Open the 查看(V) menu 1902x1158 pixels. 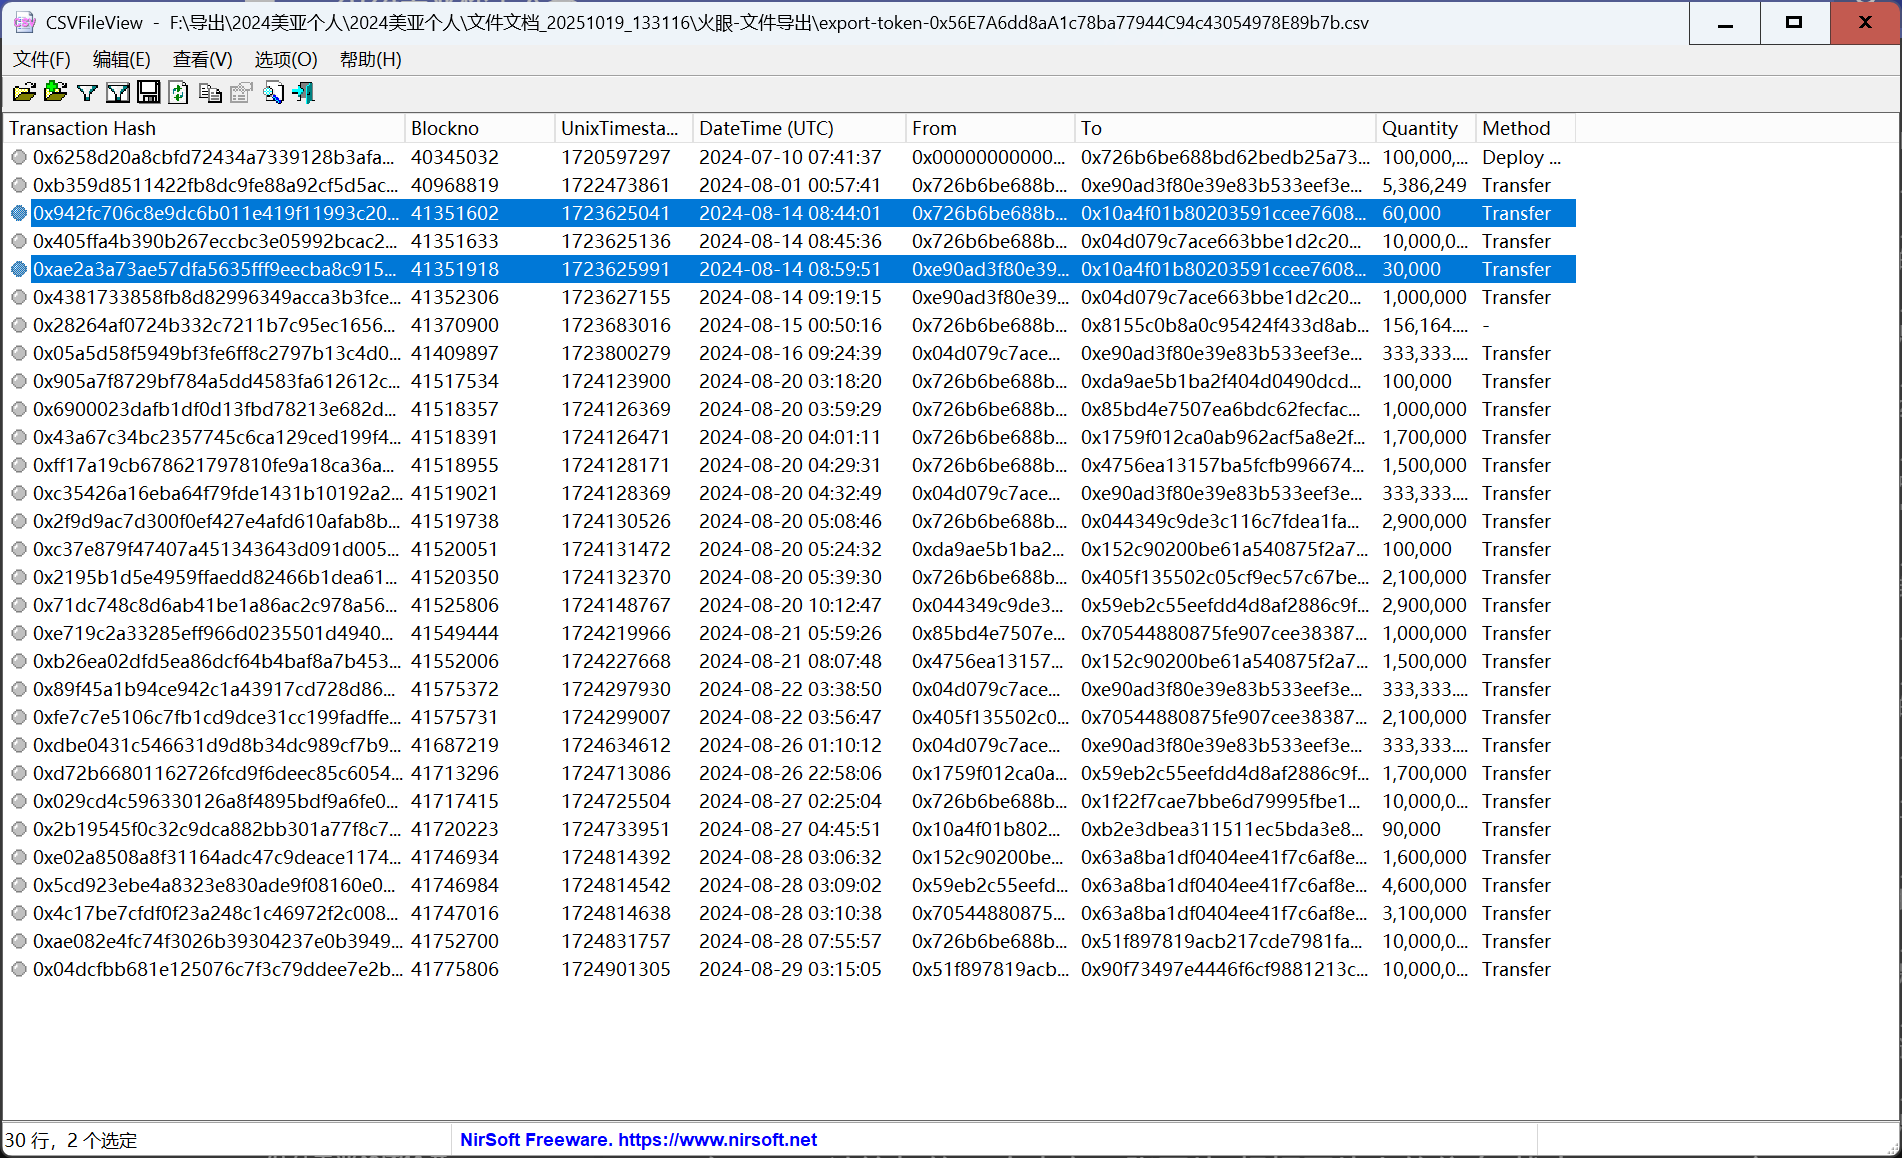202,60
